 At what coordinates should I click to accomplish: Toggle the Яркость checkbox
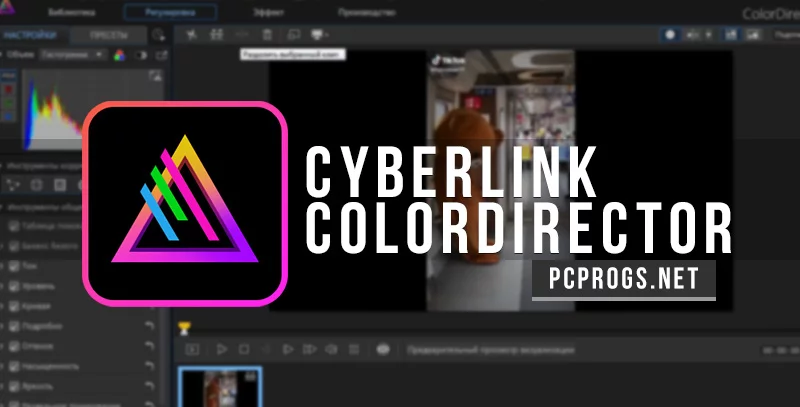pyautogui.click(x=14, y=386)
